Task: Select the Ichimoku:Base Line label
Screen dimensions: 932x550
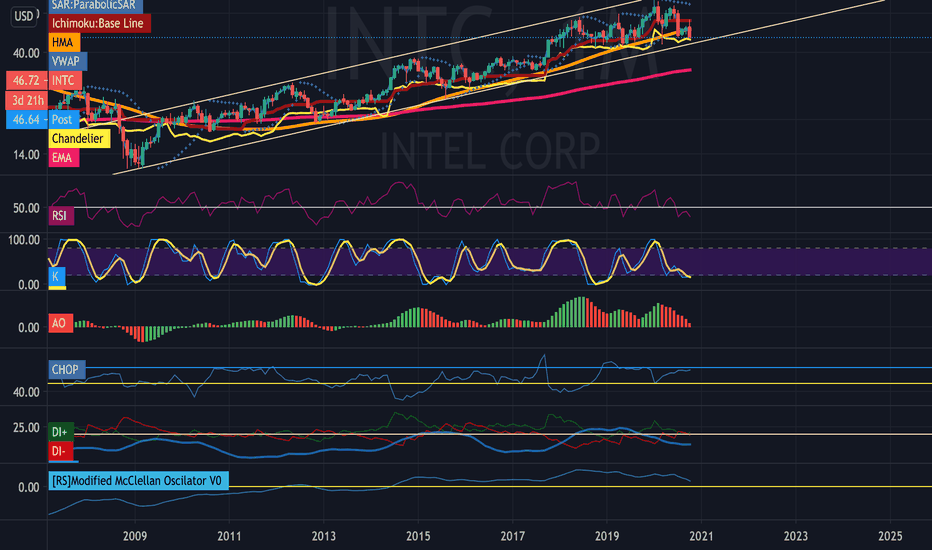Action: click(x=98, y=24)
